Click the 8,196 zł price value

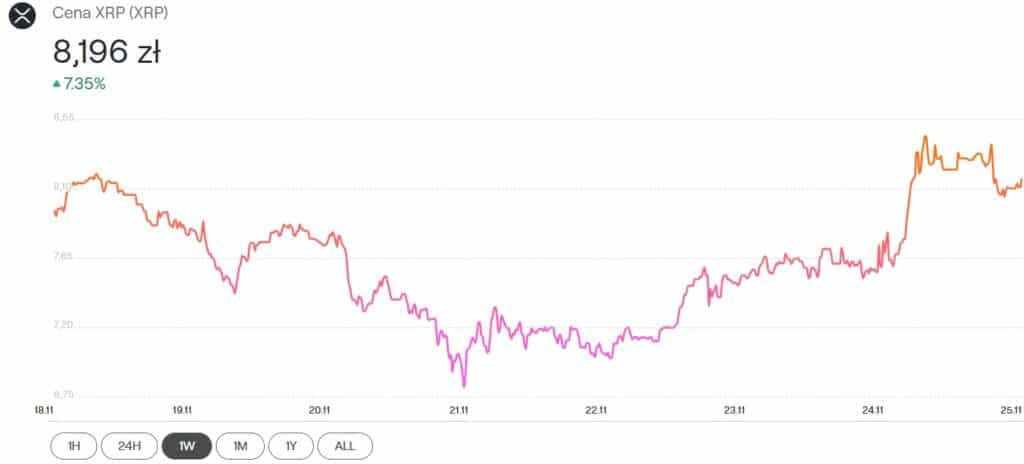coord(106,52)
